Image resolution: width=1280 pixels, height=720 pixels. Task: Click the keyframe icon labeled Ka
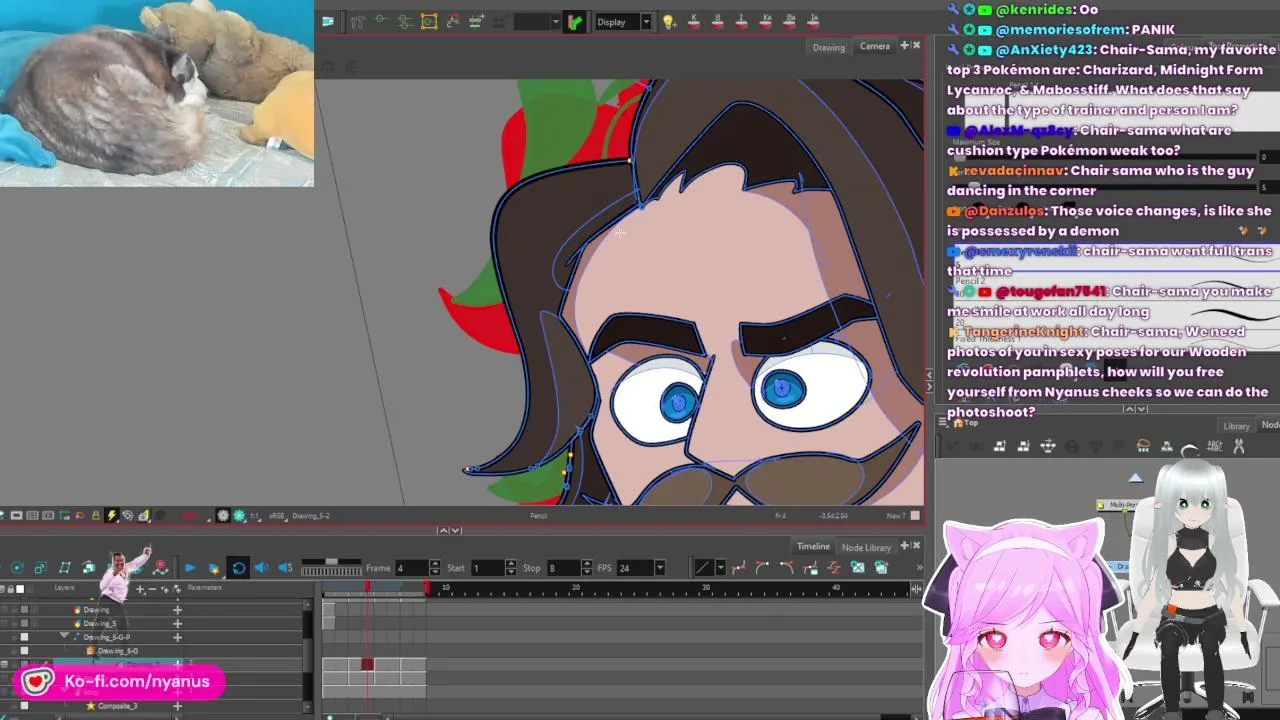pyautogui.click(x=766, y=21)
